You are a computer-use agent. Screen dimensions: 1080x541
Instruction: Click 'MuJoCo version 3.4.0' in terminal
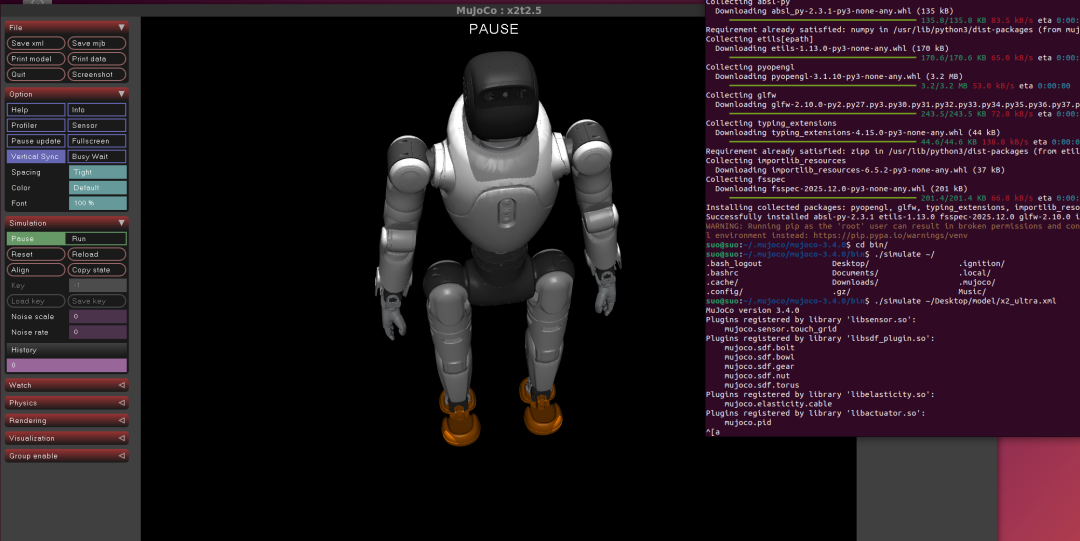pyautogui.click(x=752, y=310)
